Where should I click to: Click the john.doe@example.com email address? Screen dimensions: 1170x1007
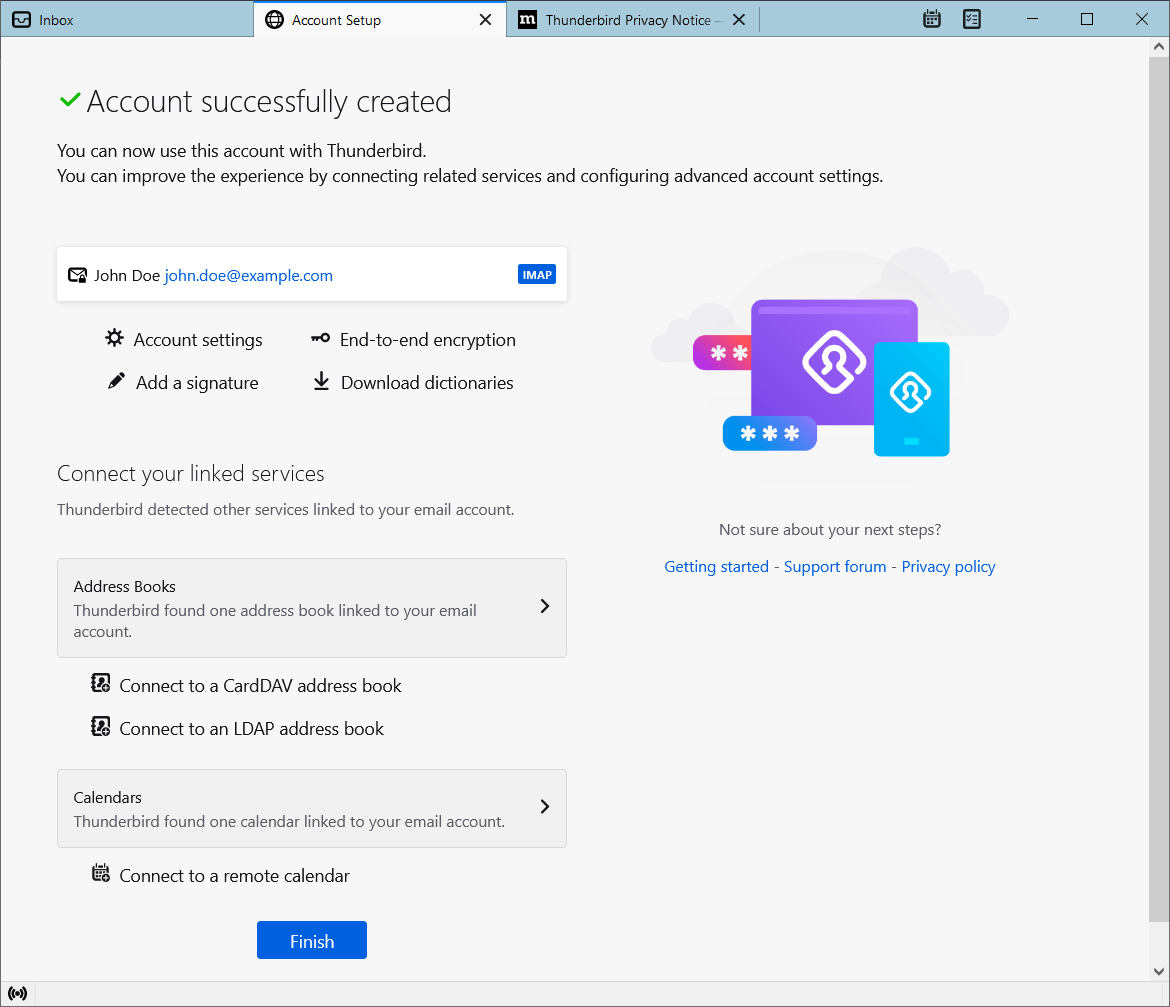[x=248, y=275]
